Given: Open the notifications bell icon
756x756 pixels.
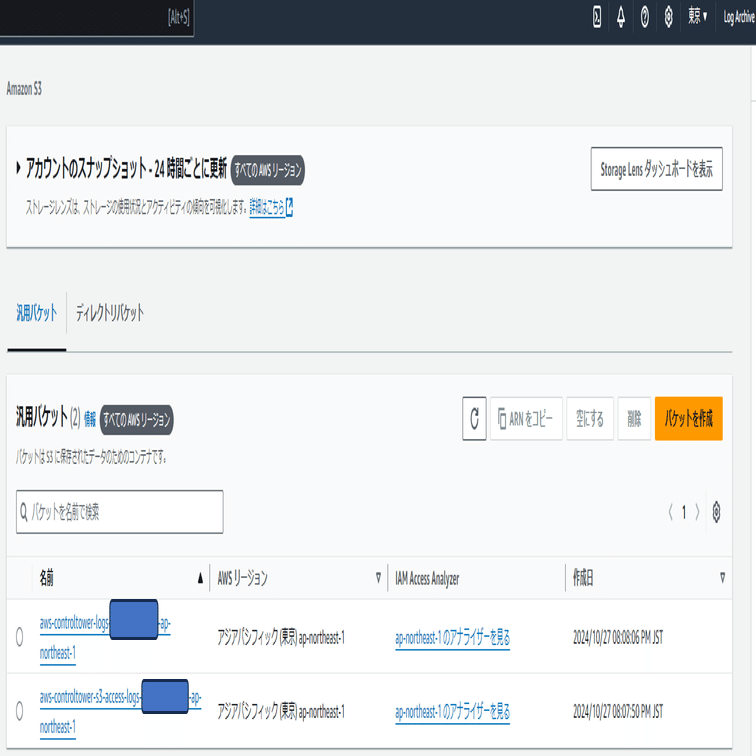Looking at the screenshot, I should point(621,17).
